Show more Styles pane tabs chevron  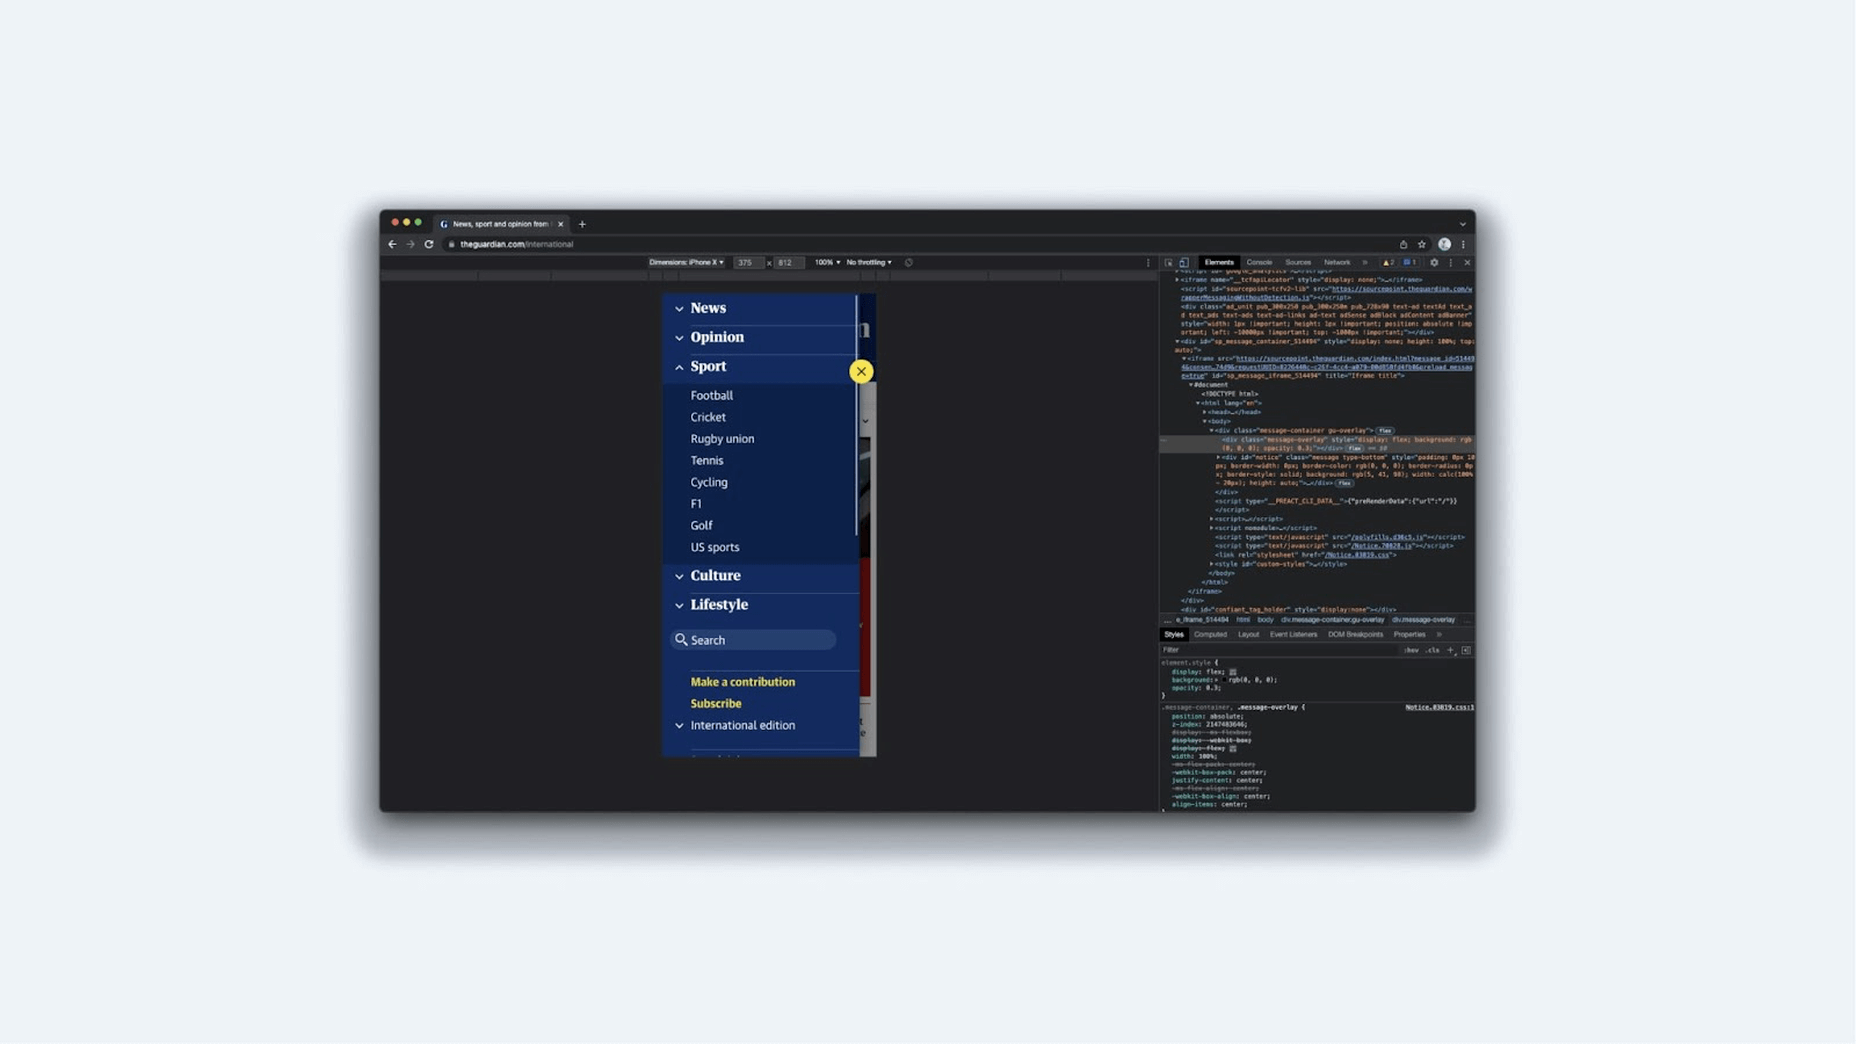click(x=1439, y=635)
